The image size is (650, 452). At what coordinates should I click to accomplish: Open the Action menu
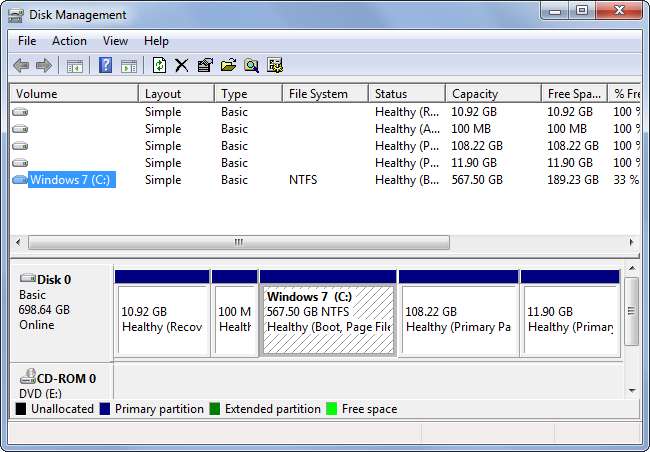coord(69,41)
